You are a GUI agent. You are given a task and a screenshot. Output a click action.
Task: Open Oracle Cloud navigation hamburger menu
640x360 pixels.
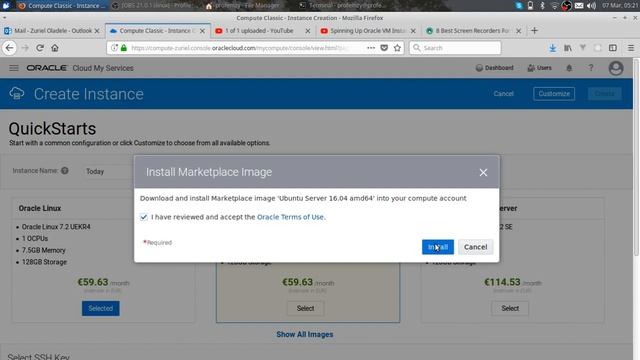pyautogui.click(x=14, y=68)
